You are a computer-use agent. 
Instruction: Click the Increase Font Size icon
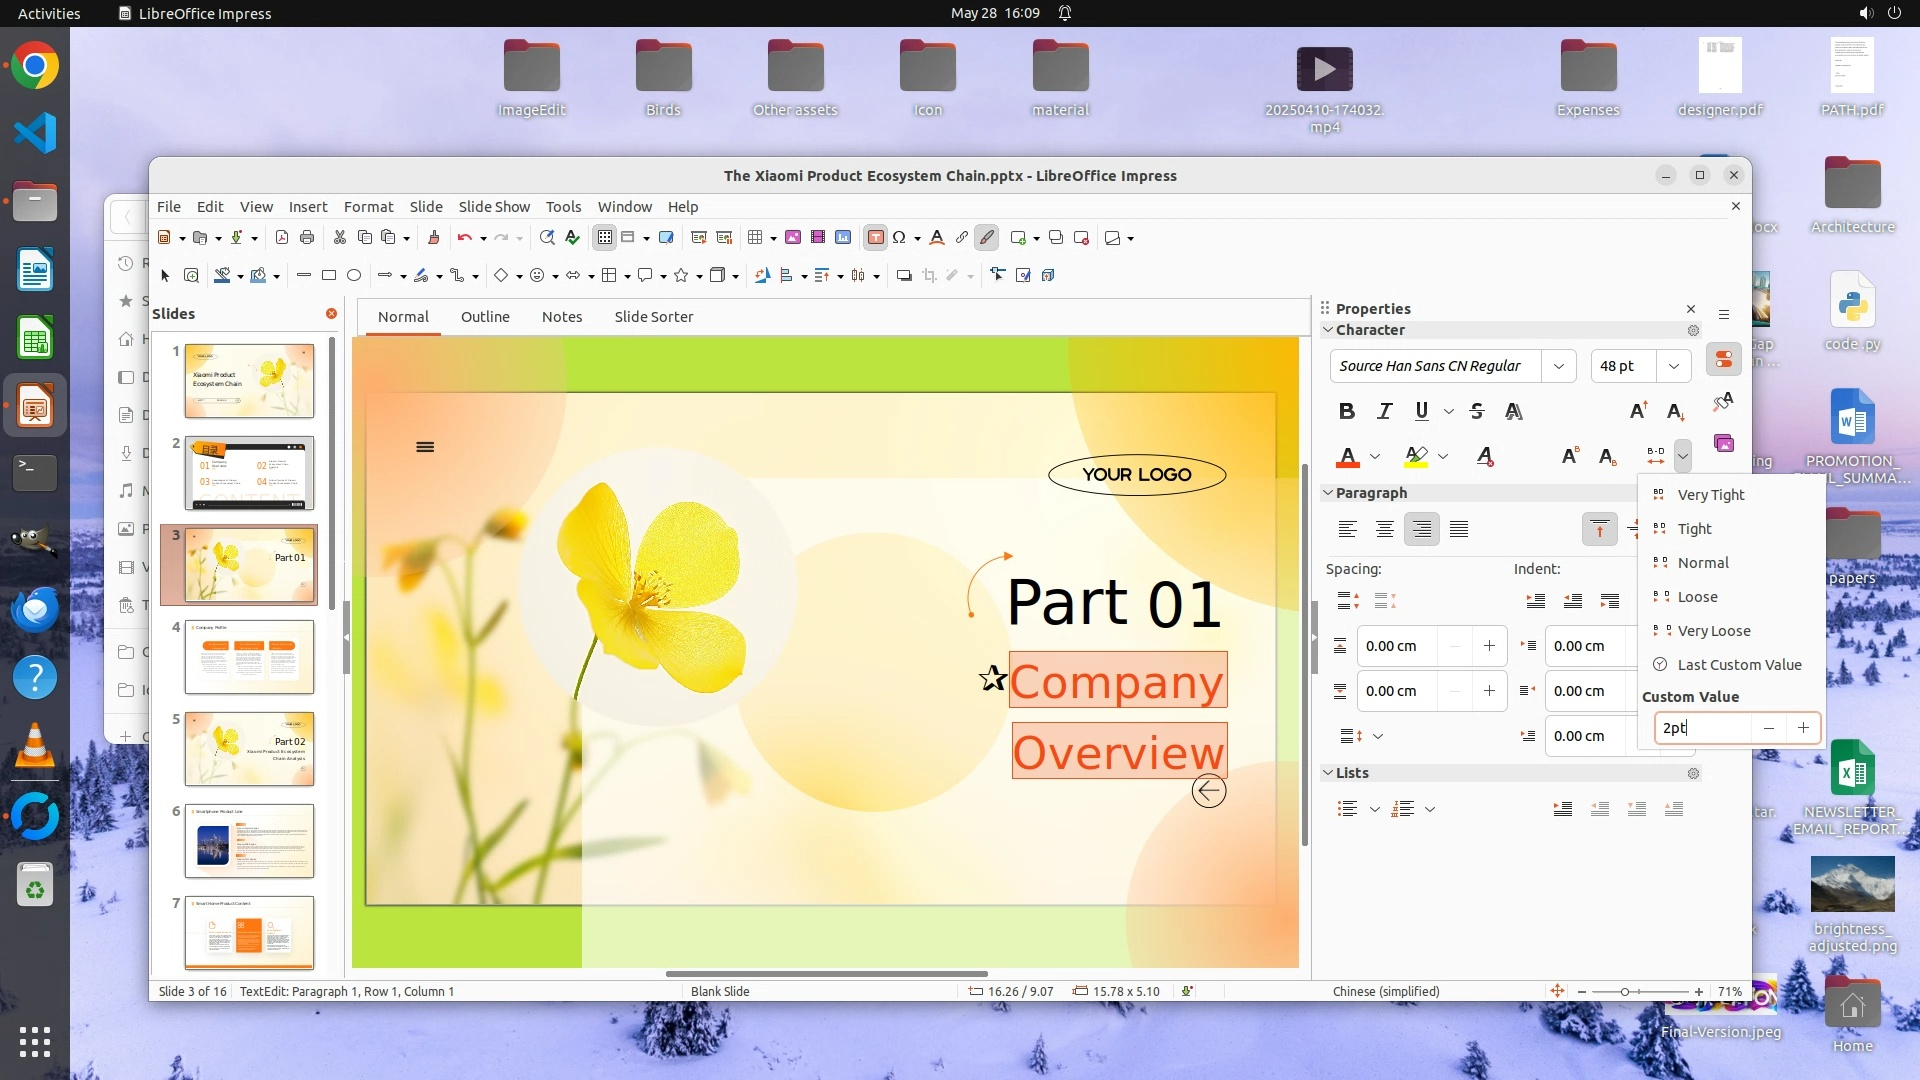click(1638, 411)
